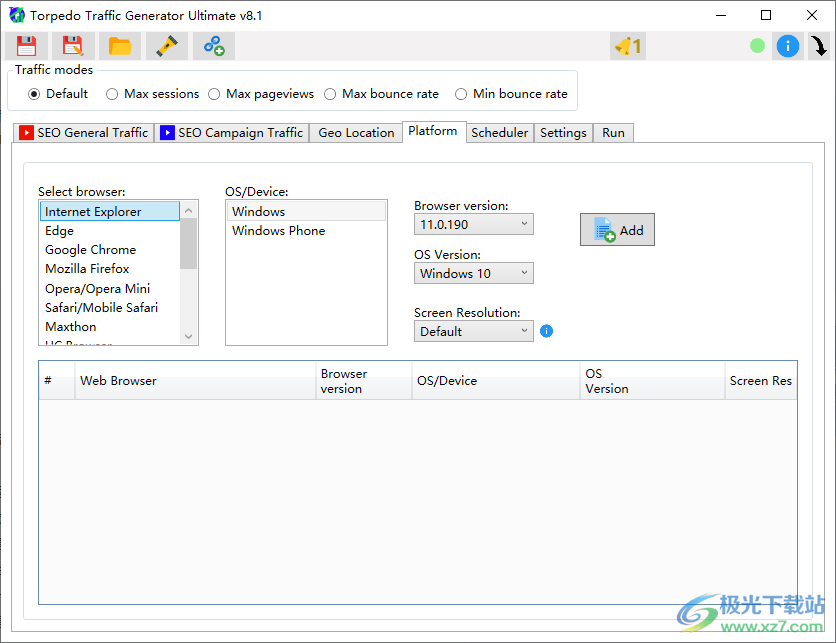The width and height of the screenshot is (836, 643).
Task: Open the yellow folder icon in toolbar
Action: [x=120, y=46]
